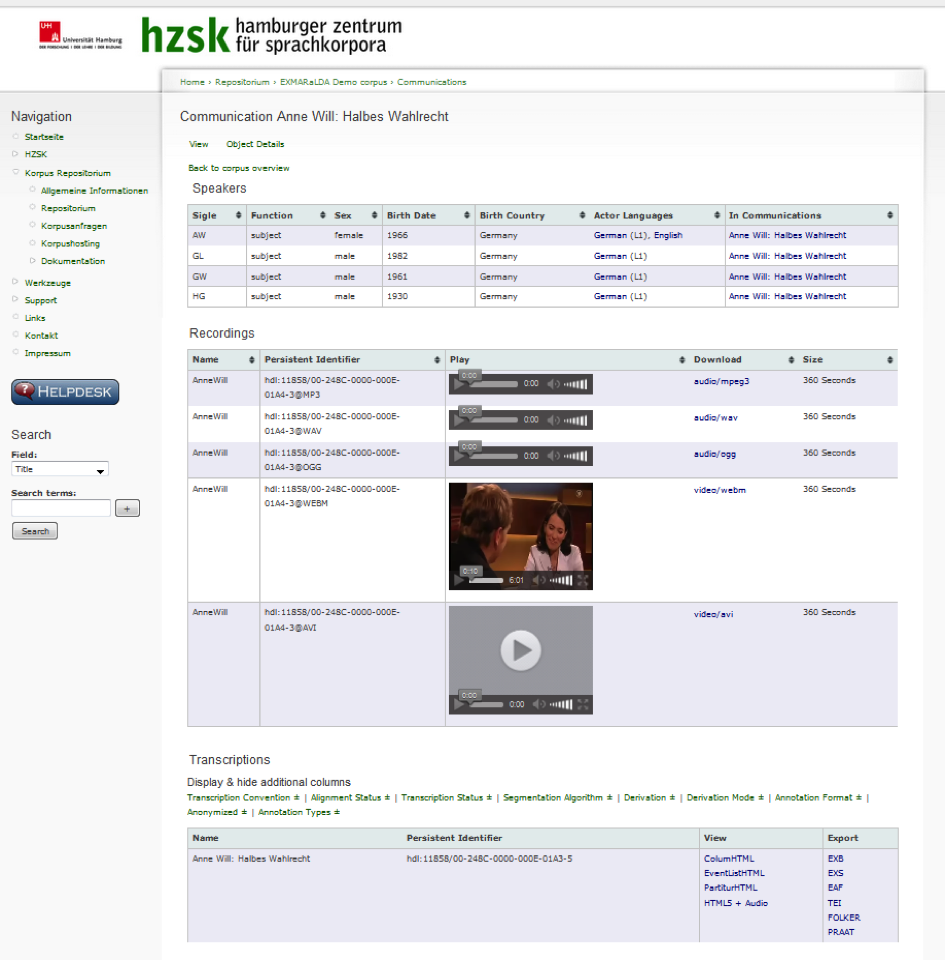The width and height of the screenshot is (945, 960).
Task: Seek in the webm video progress bar
Action: pyautogui.click(x=486, y=580)
